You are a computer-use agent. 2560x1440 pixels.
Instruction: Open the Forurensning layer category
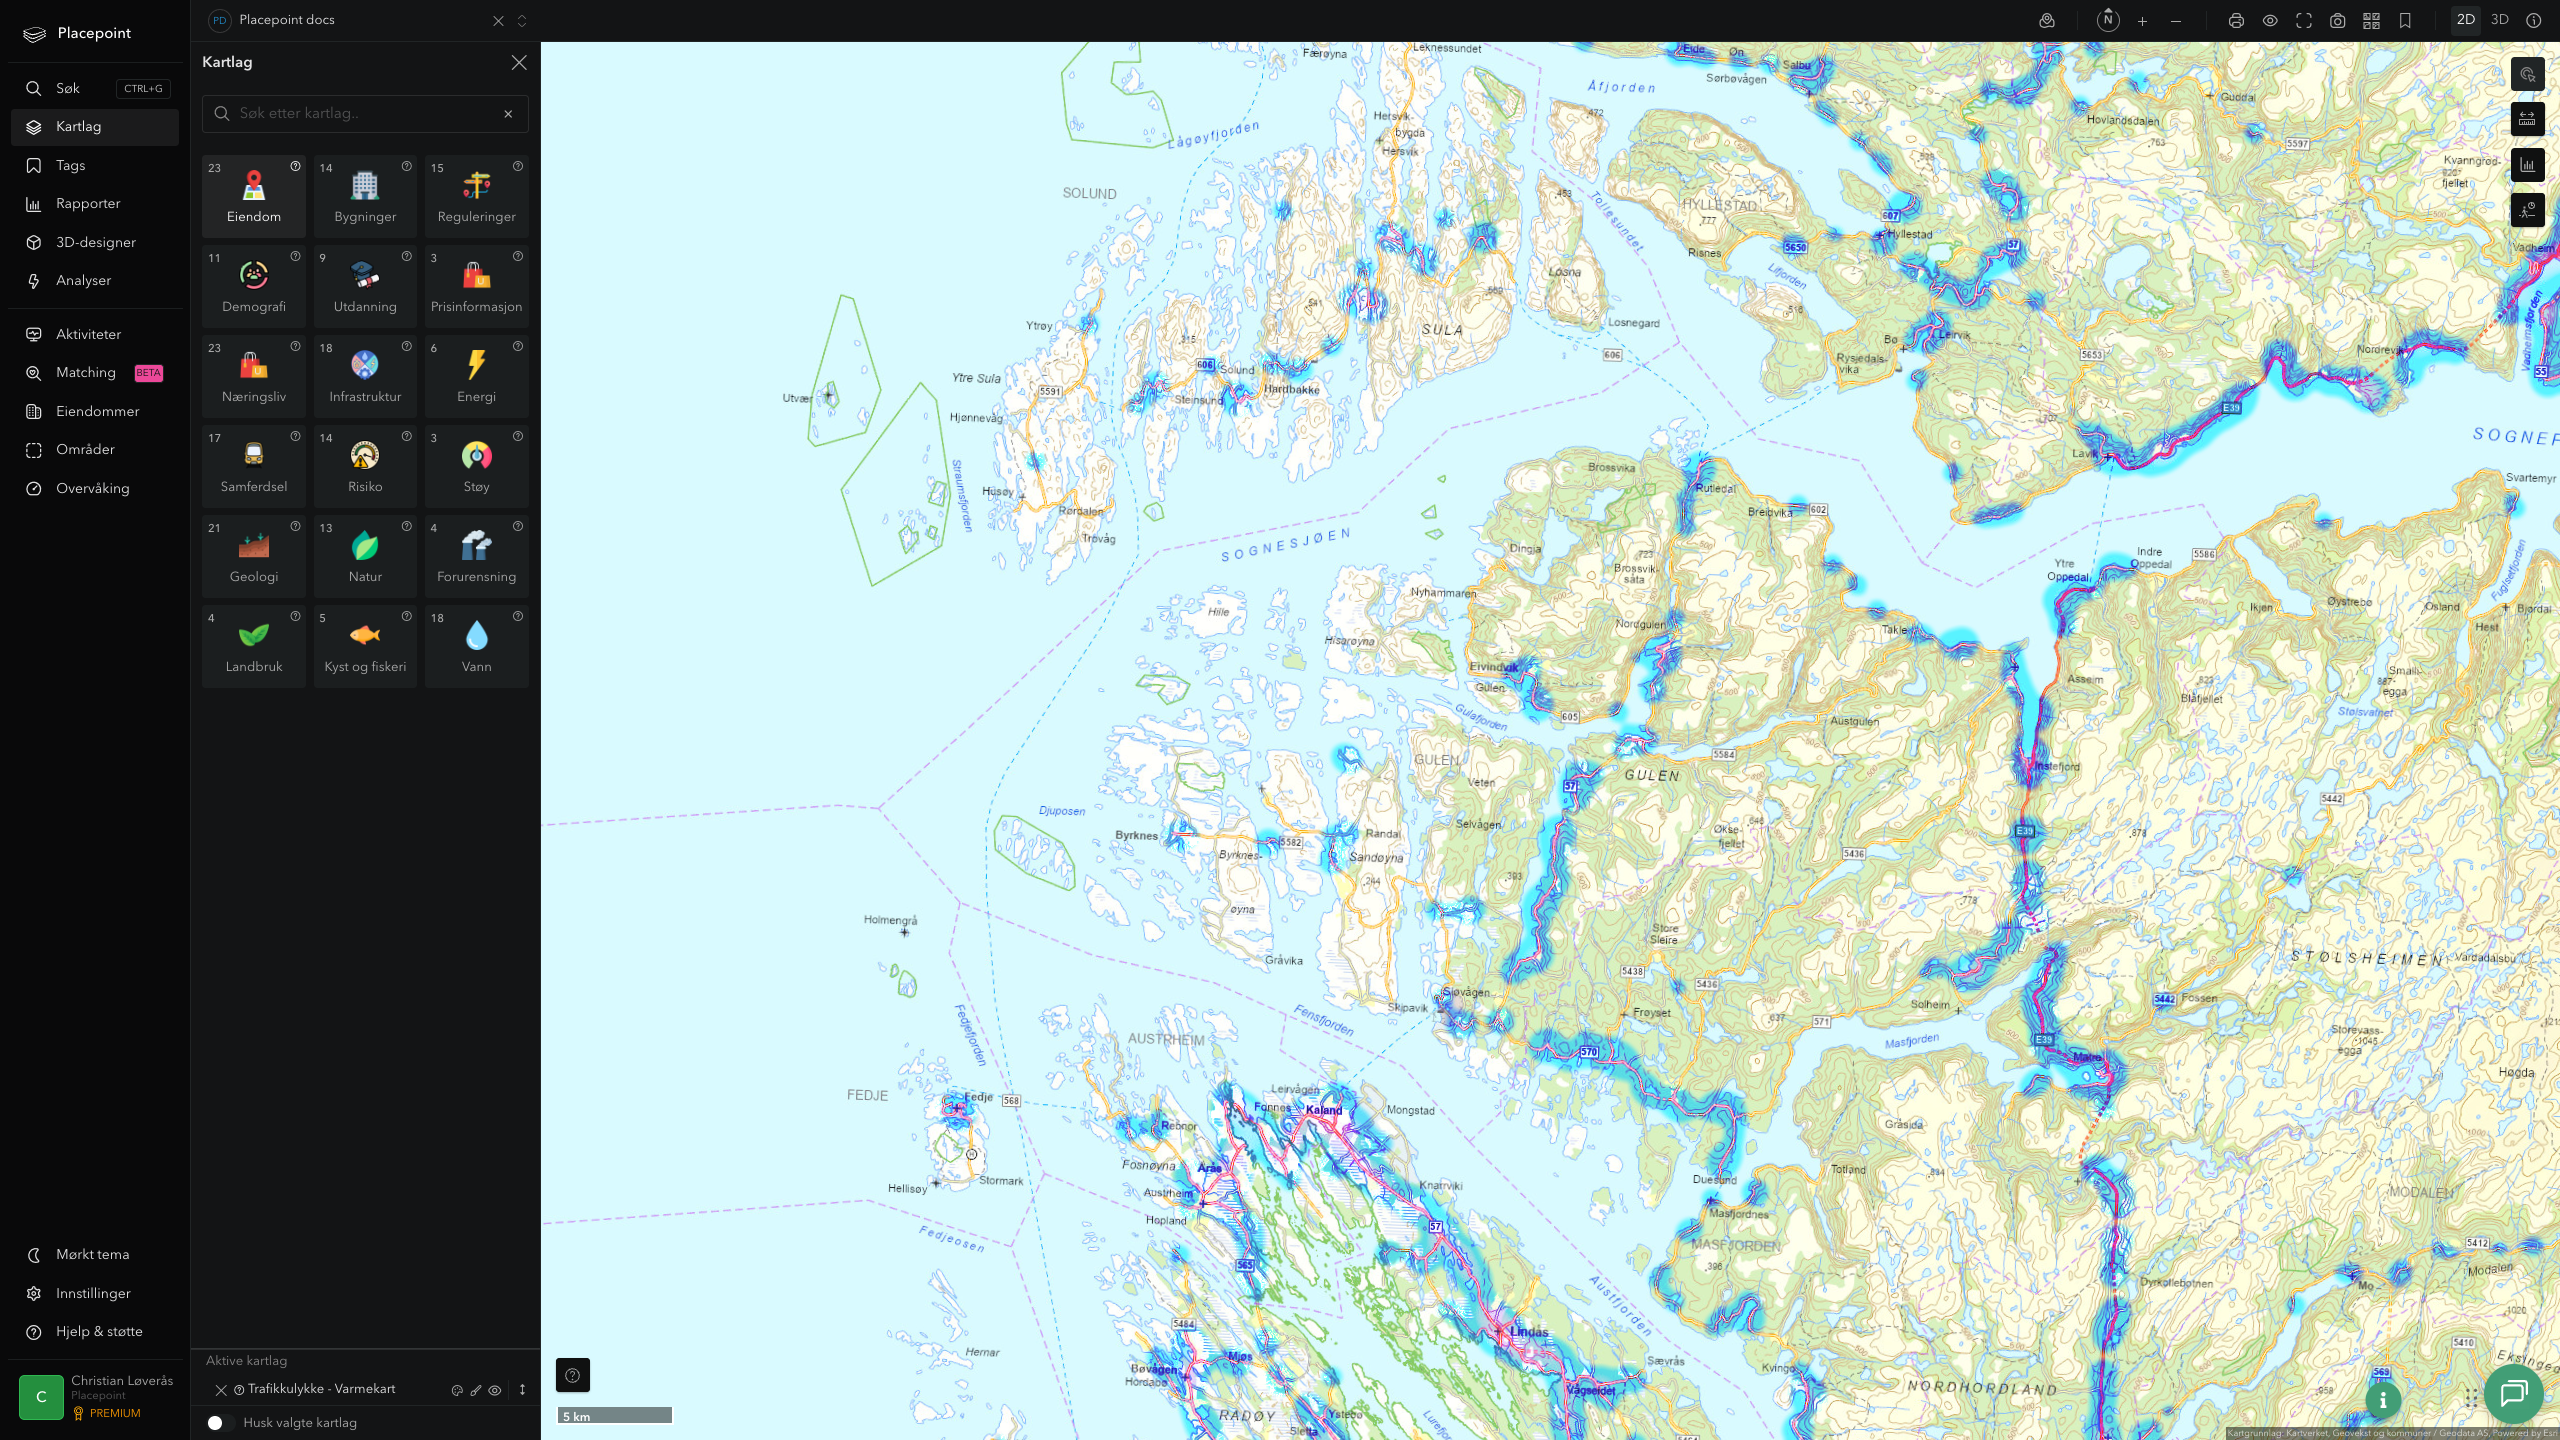tap(477, 556)
